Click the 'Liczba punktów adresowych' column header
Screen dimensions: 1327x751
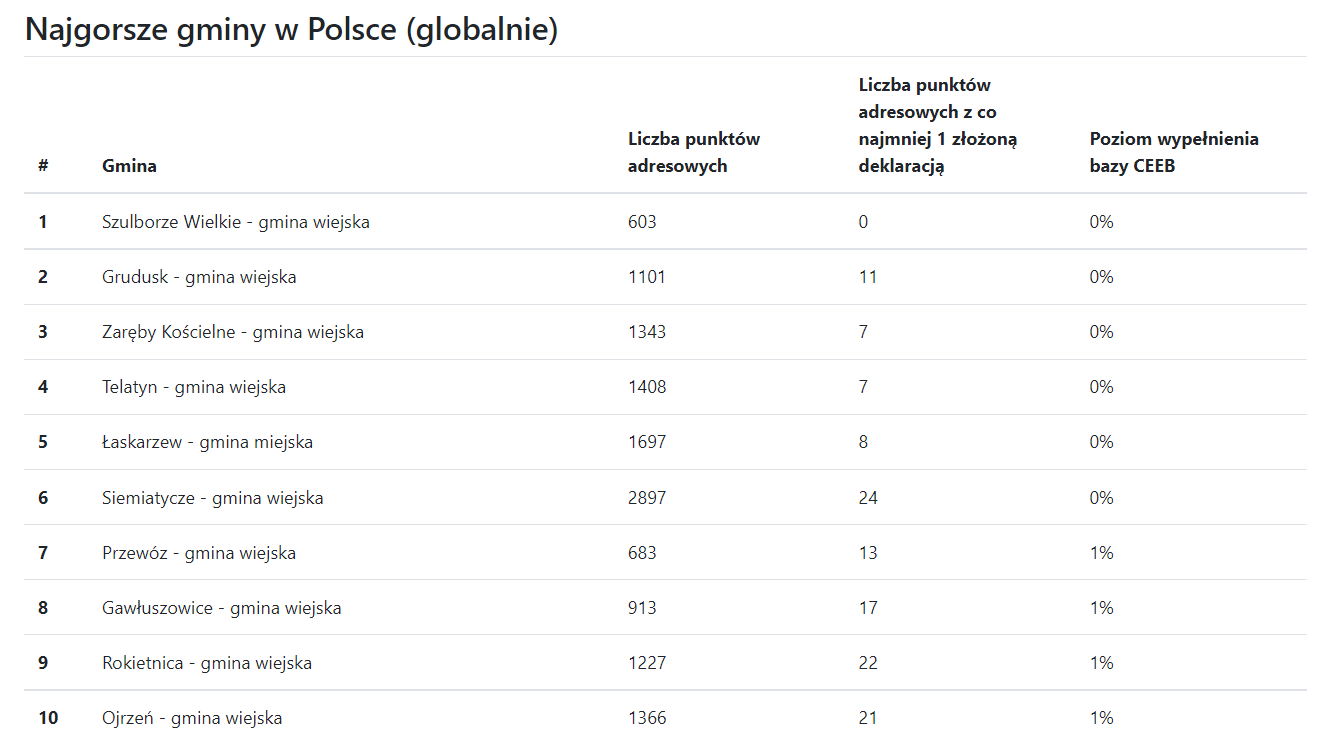(693, 152)
